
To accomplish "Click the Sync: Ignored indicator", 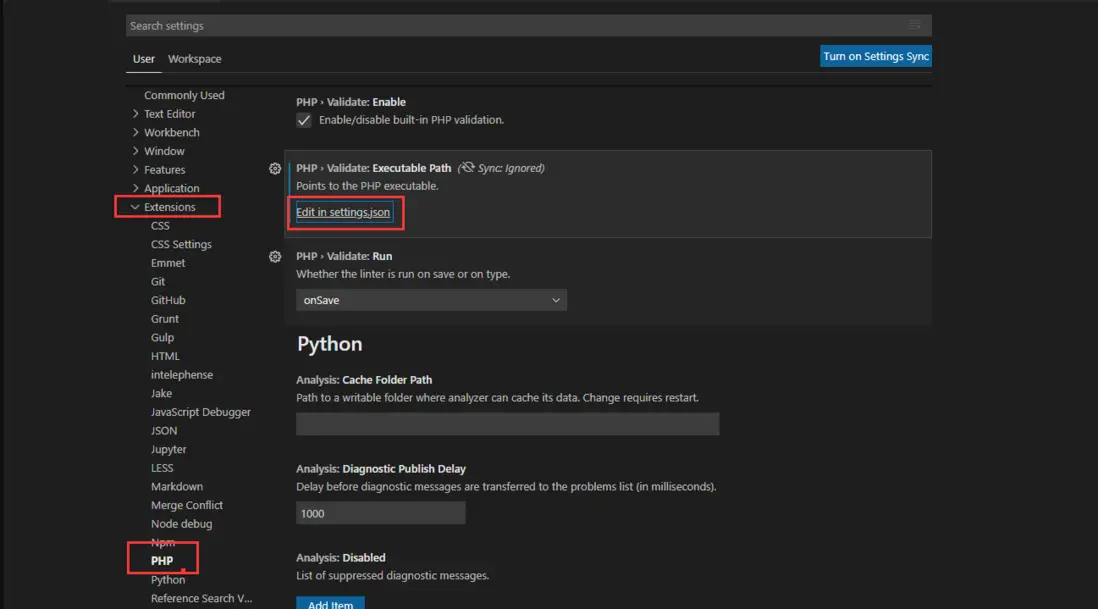I will coord(501,168).
